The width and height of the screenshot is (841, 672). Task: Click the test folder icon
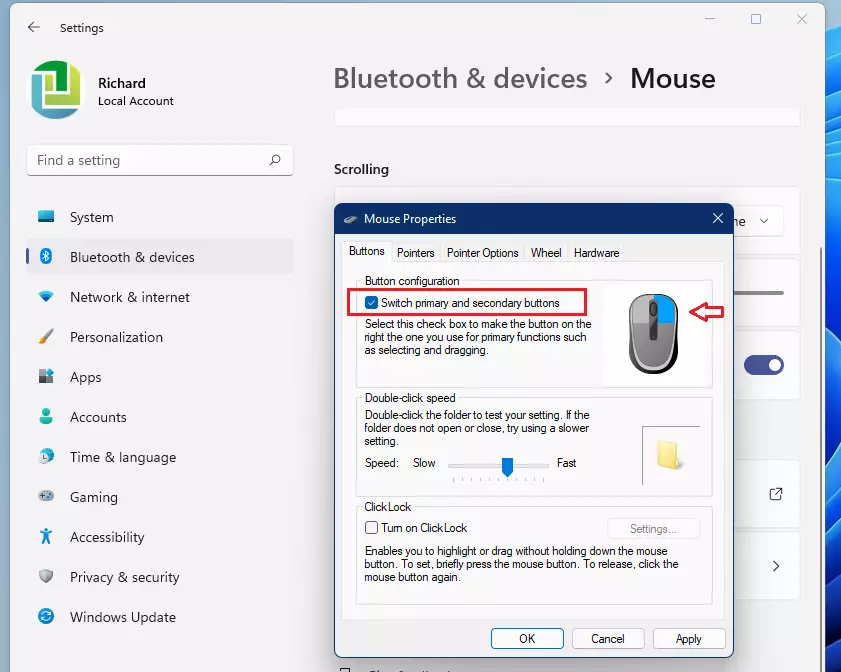669,455
